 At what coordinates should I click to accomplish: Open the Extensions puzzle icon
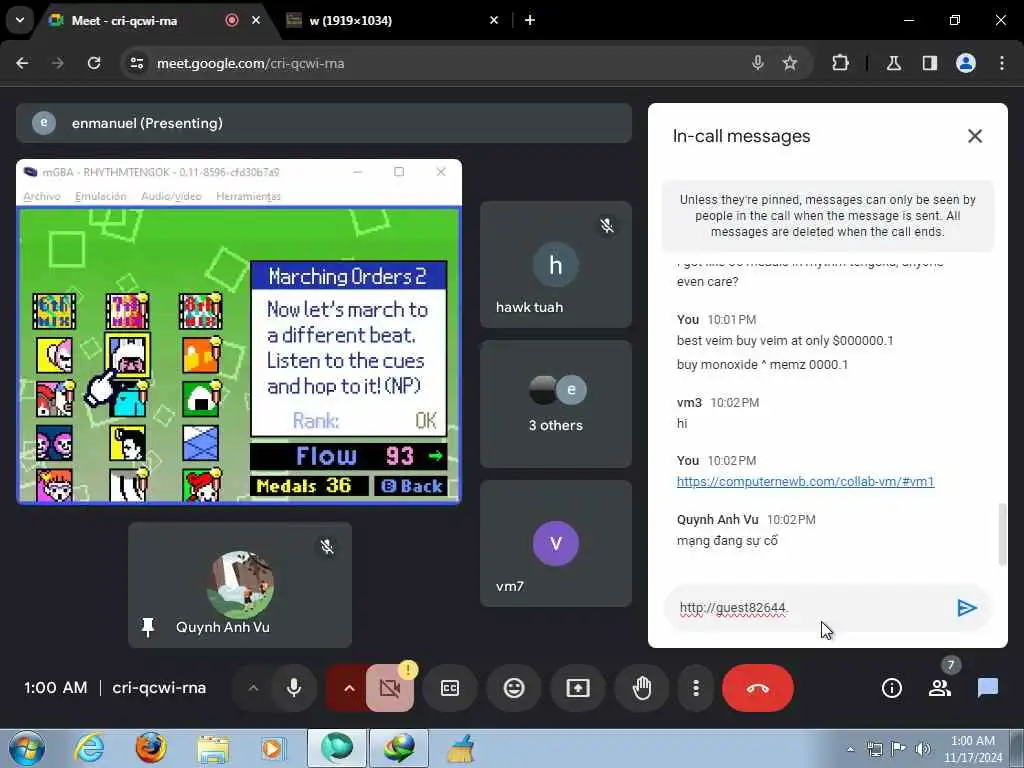pyautogui.click(x=840, y=63)
